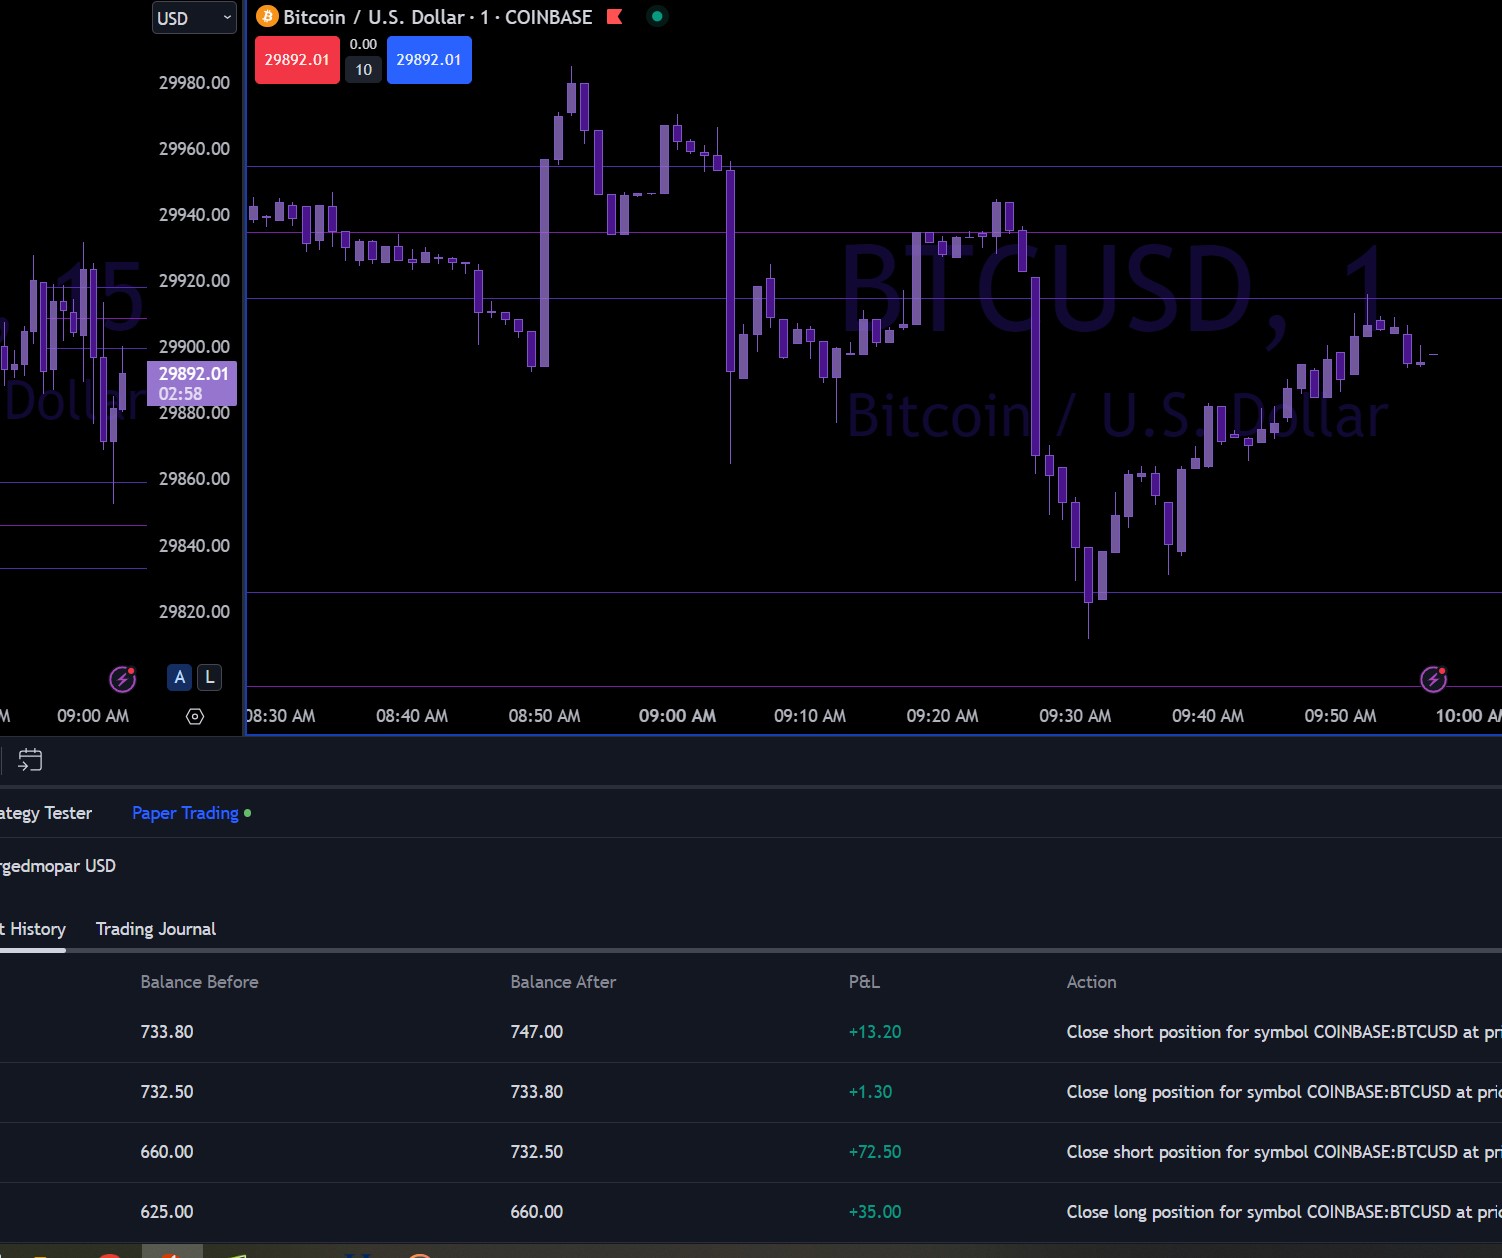Viewport: 1502px width, 1258px height.
Task: Open the Bitcoin / U.S. Dollar symbol title
Action: pyautogui.click(x=374, y=17)
